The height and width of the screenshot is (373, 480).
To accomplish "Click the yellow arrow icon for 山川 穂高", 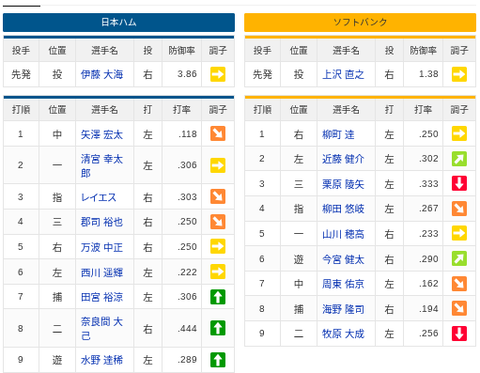I will (x=459, y=233).
